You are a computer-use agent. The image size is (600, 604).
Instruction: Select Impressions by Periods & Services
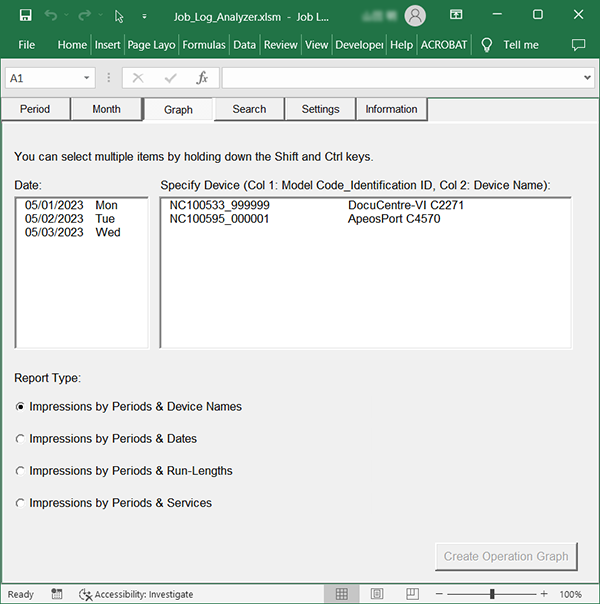pyautogui.click(x=113, y=503)
